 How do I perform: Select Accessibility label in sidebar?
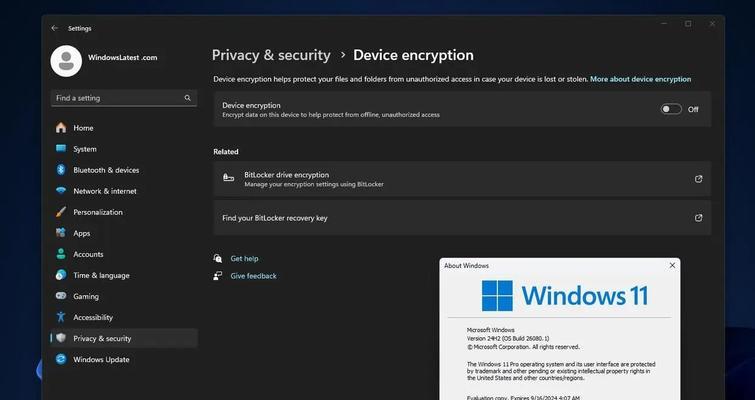[93, 317]
